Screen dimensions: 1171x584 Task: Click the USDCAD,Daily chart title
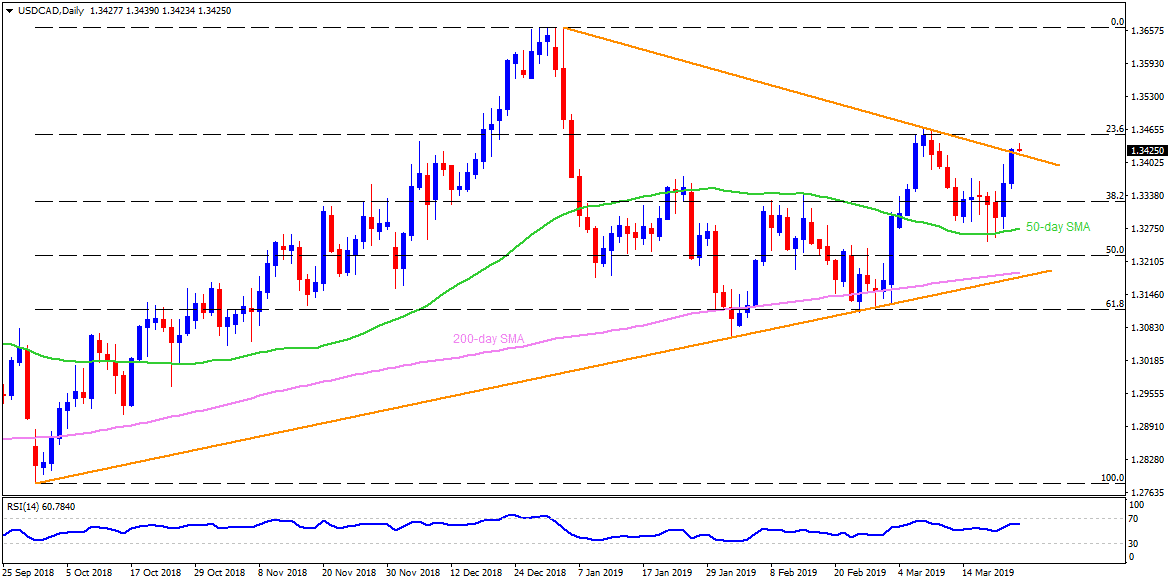tap(35, 10)
